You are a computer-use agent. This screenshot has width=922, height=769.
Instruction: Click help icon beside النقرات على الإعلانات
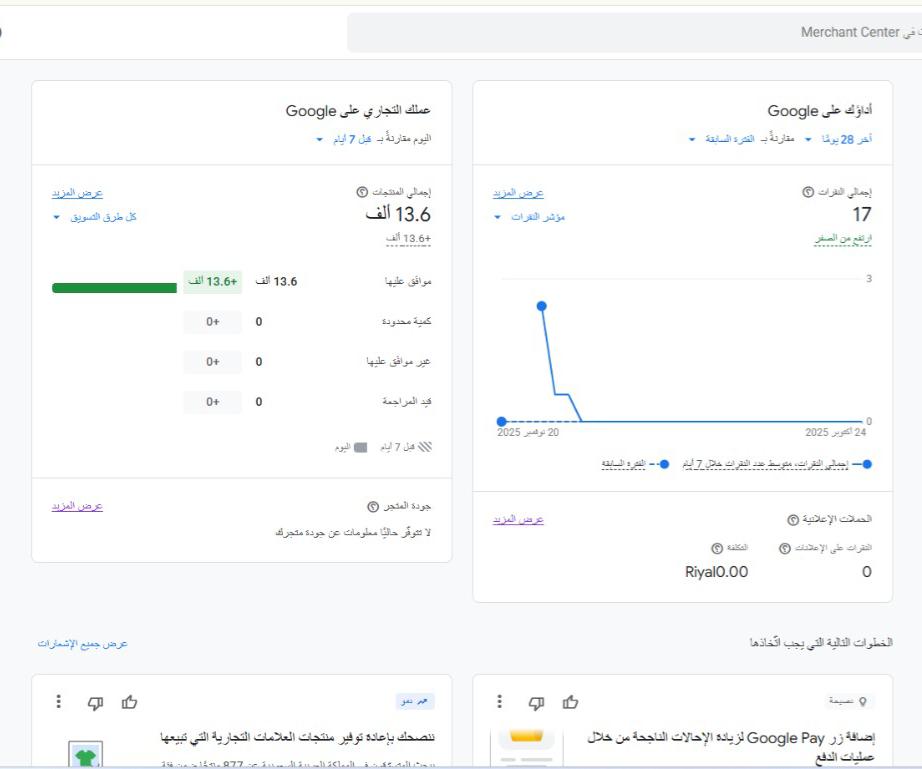coord(784,548)
